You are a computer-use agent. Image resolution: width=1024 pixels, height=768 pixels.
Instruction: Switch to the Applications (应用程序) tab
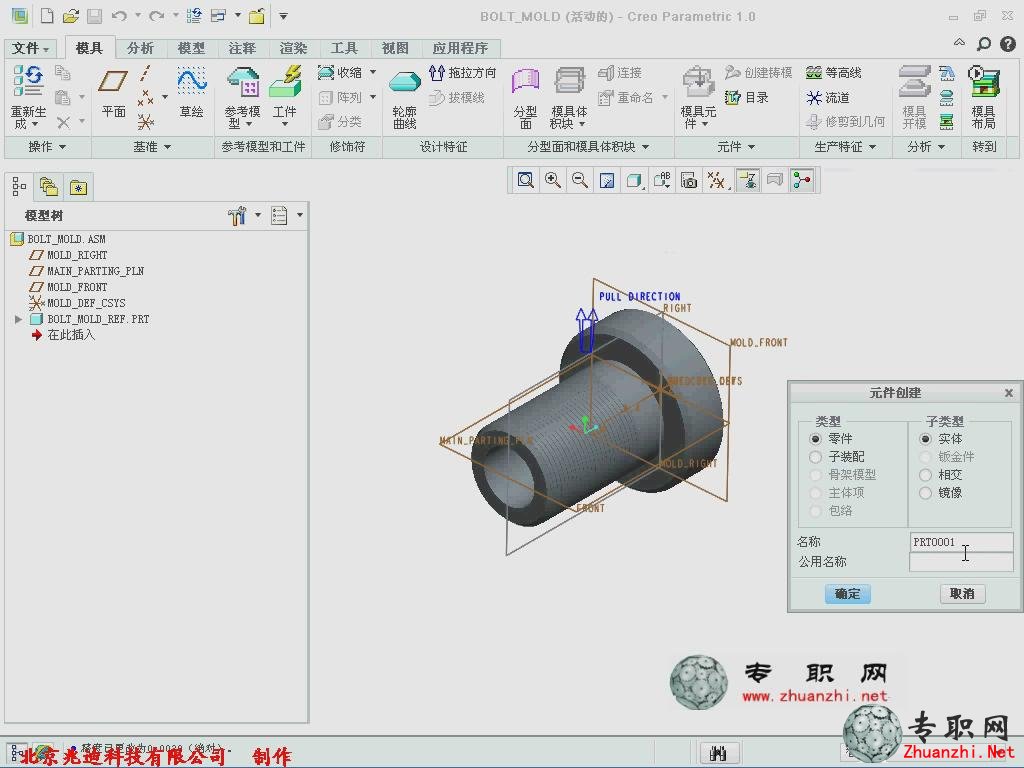point(460,48)
